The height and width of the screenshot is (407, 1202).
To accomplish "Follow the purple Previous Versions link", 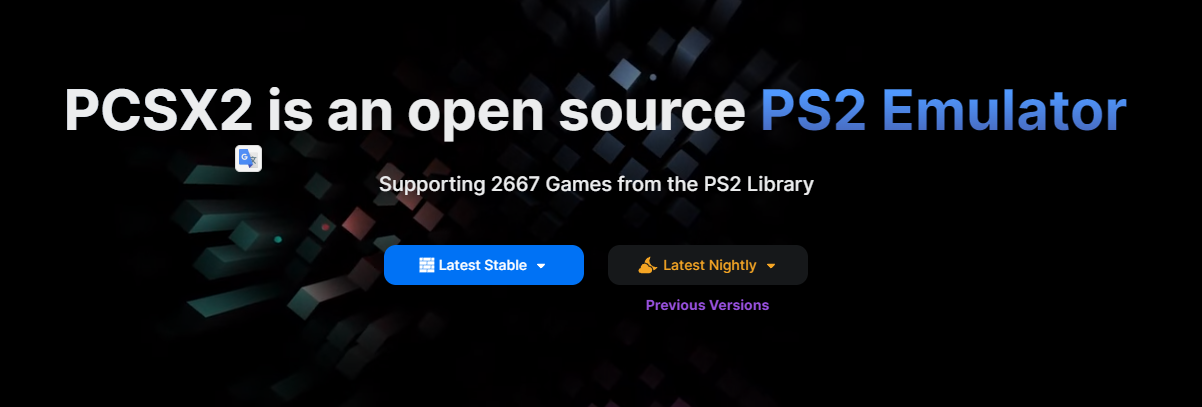I will click(x=707, y=305).
